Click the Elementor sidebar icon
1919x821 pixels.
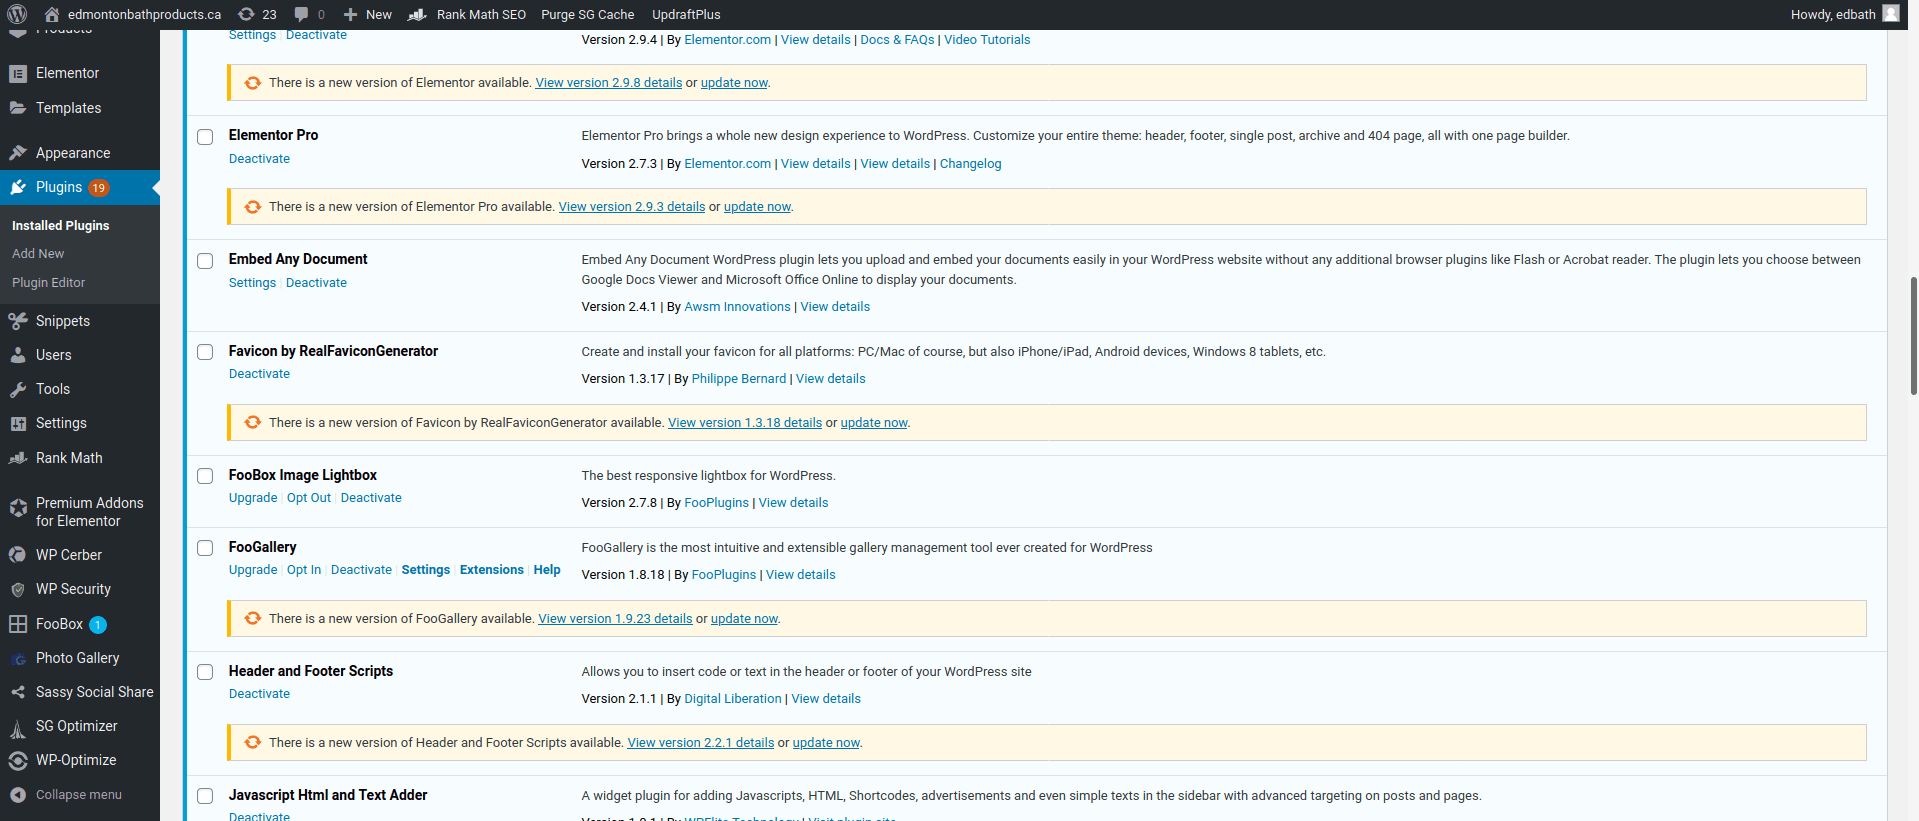[18, 73]
